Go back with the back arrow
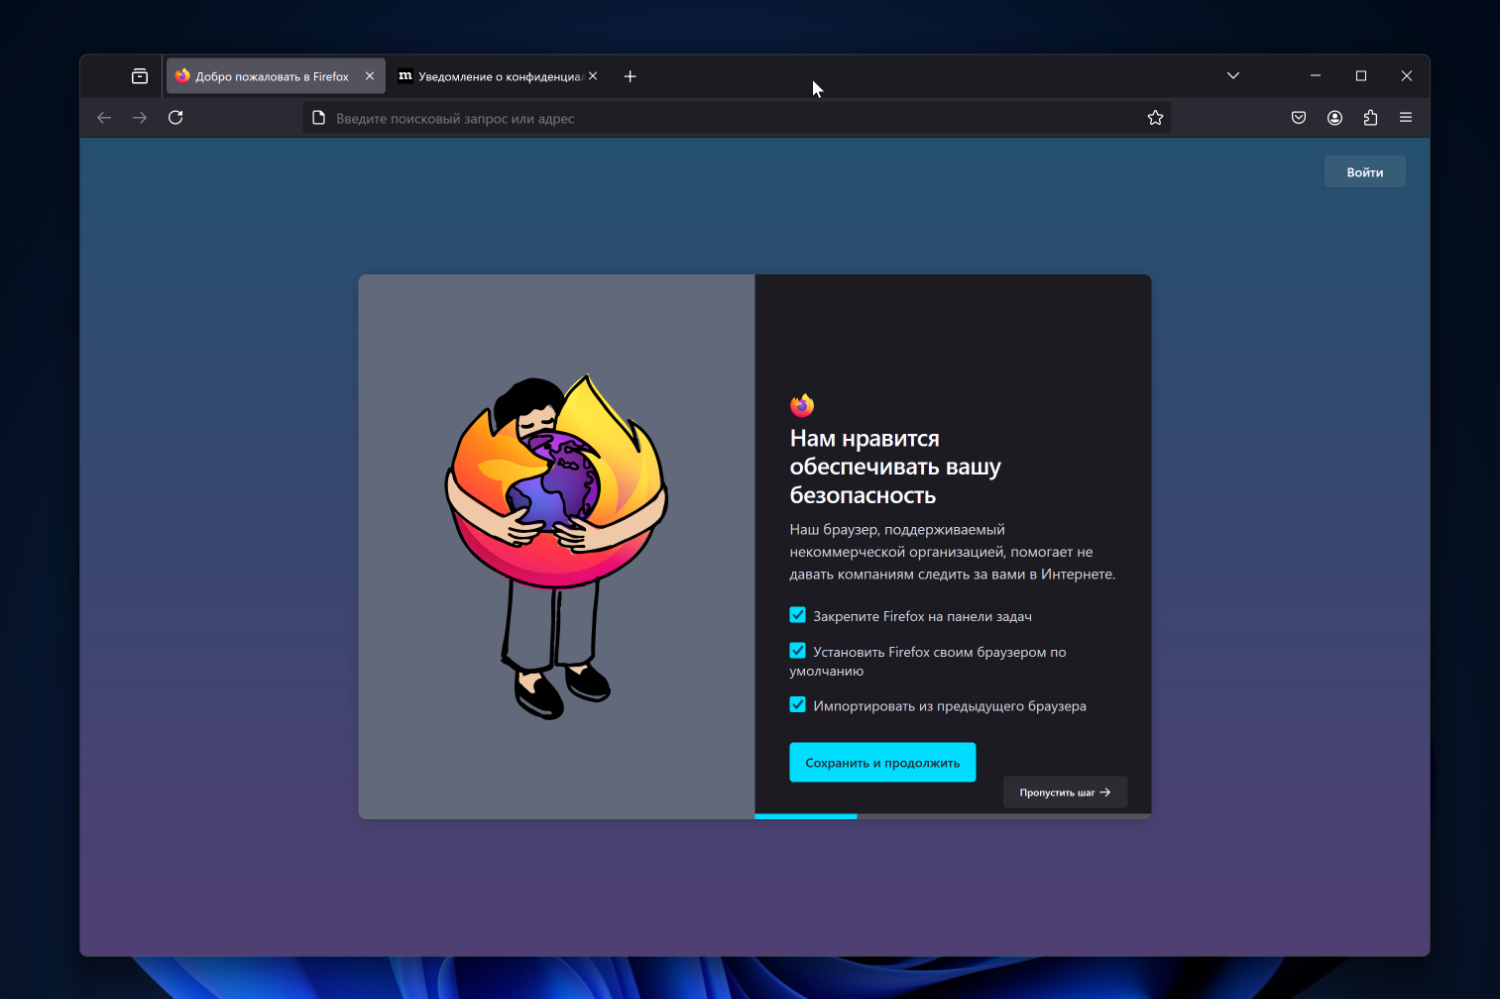The image size is (1500, 999). point(104,118)
